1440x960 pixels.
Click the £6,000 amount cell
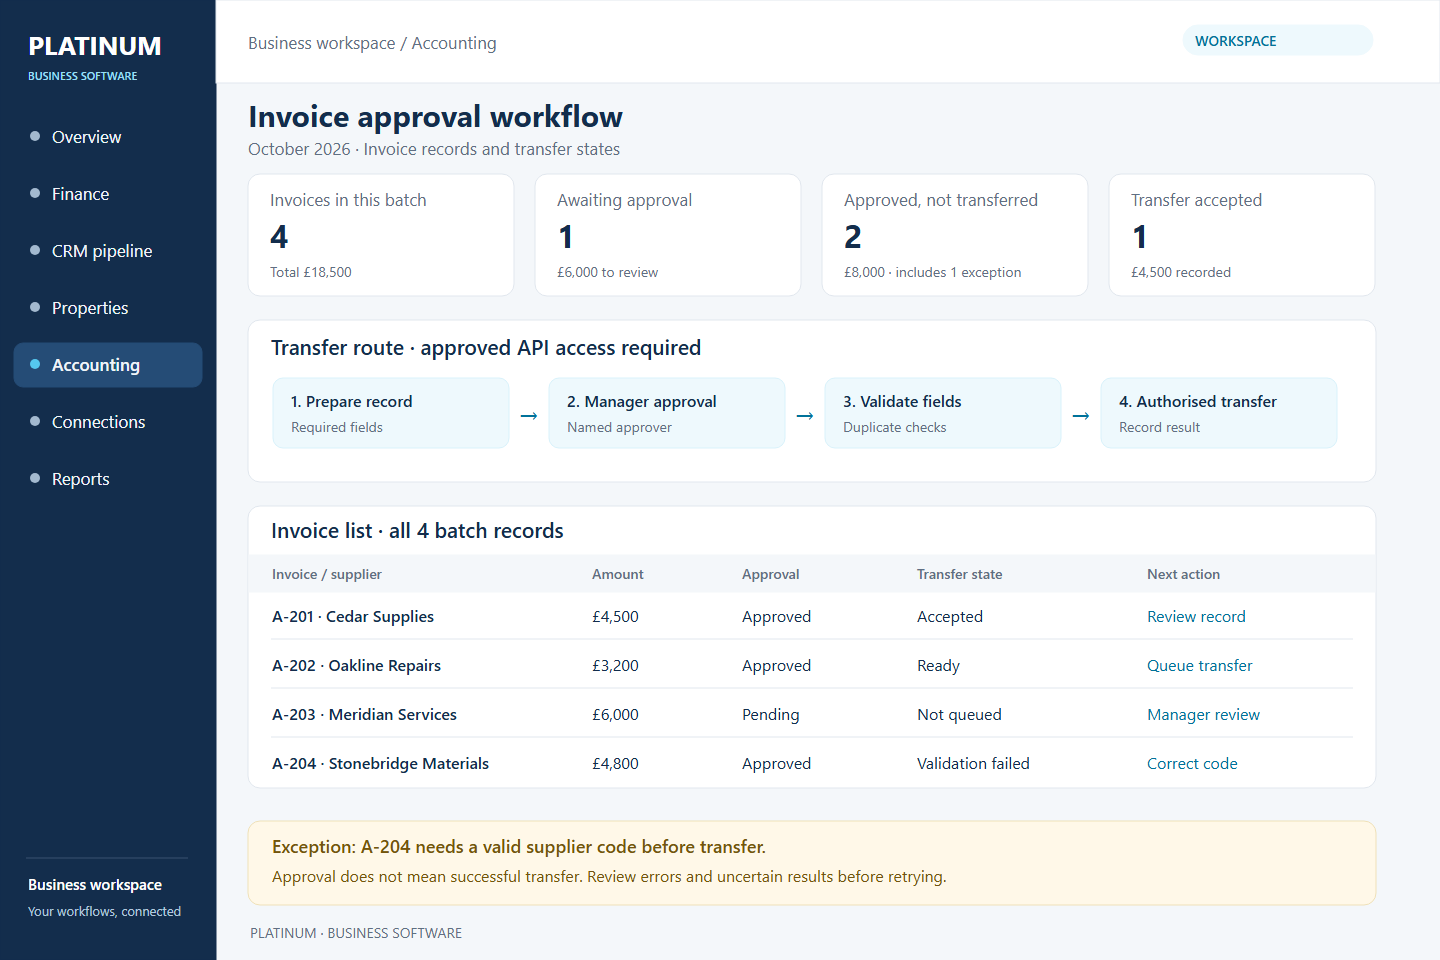(x=615, y=715)
